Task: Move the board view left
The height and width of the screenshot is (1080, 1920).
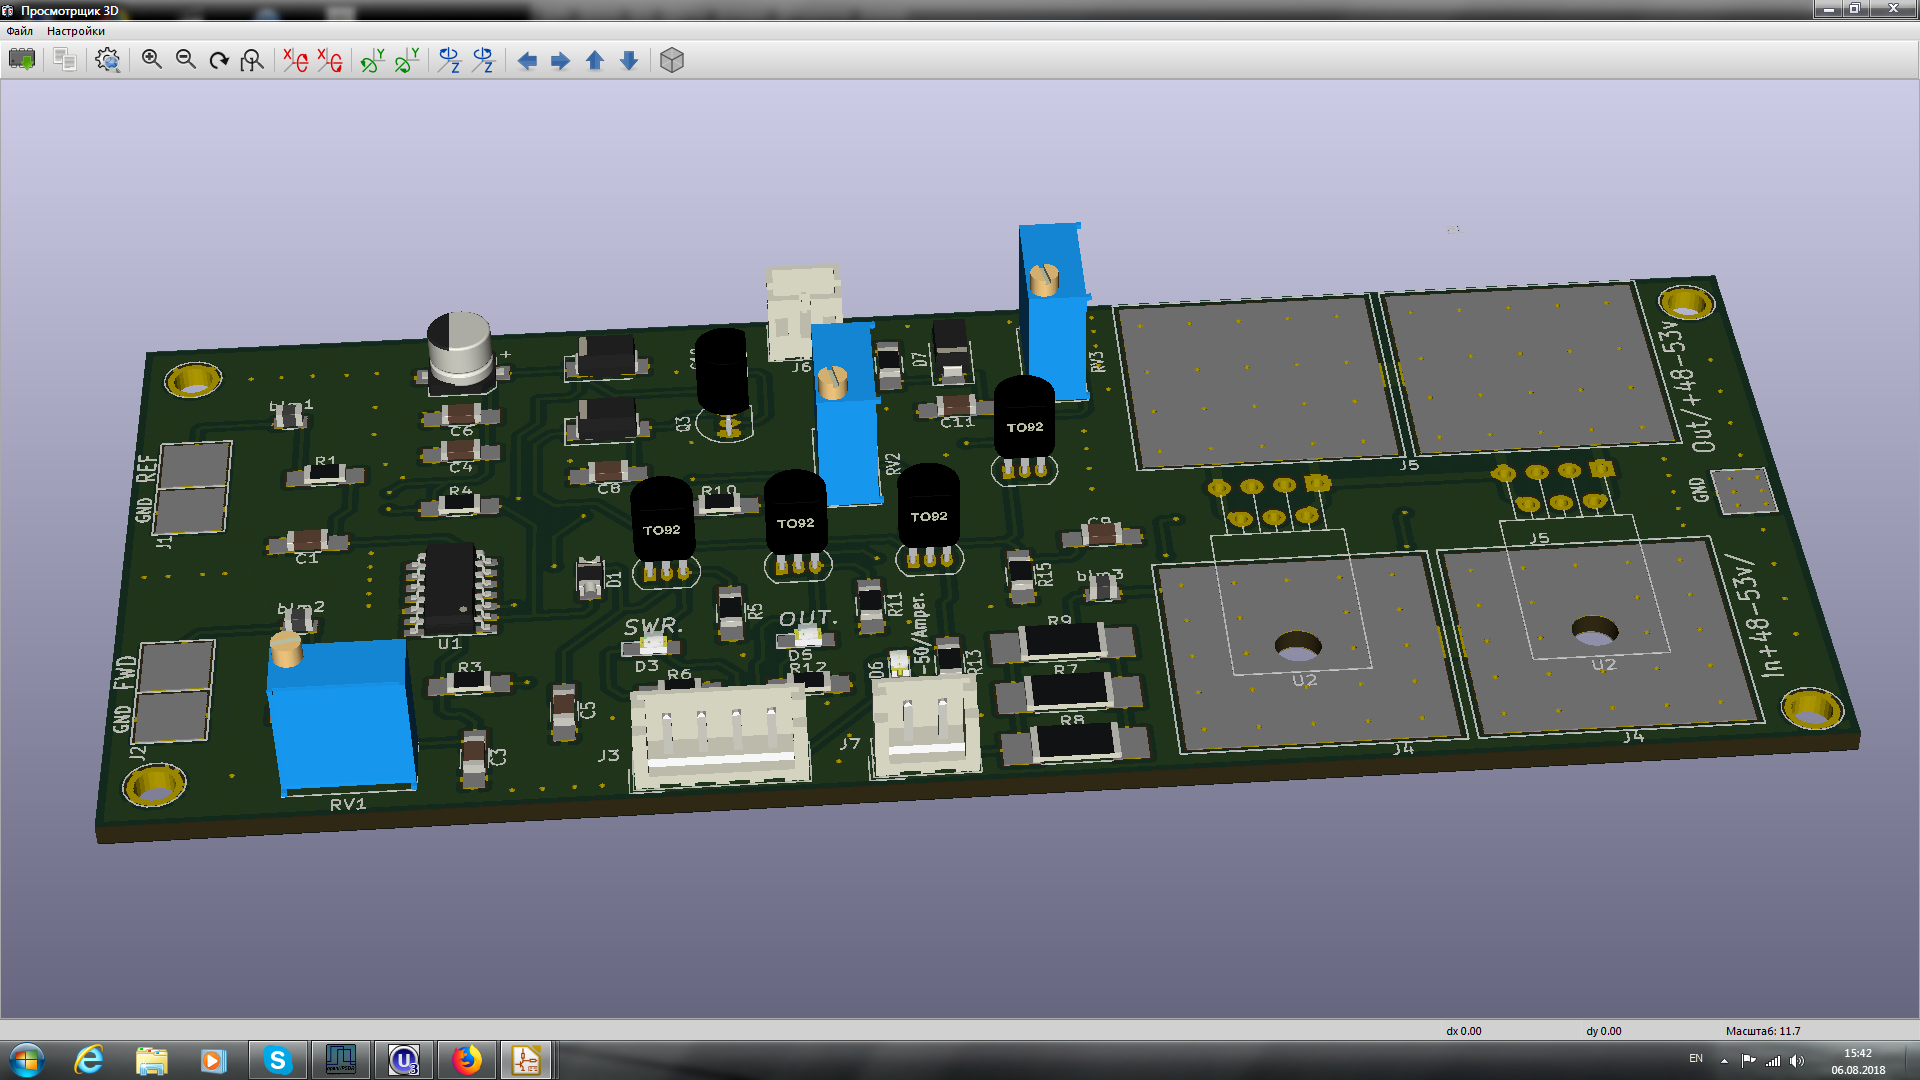Action: [527, 61]
